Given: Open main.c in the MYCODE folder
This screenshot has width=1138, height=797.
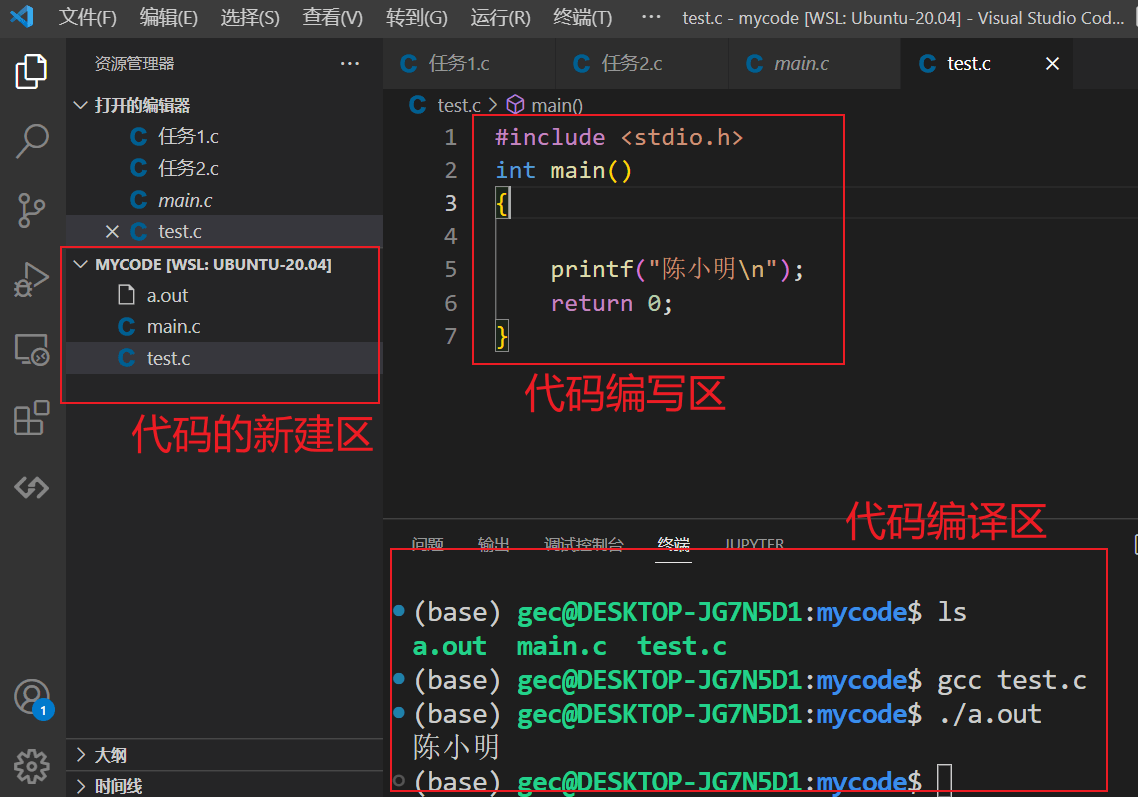Looking at the screenshot, I should pyautogui.click(x=224, y=327).
